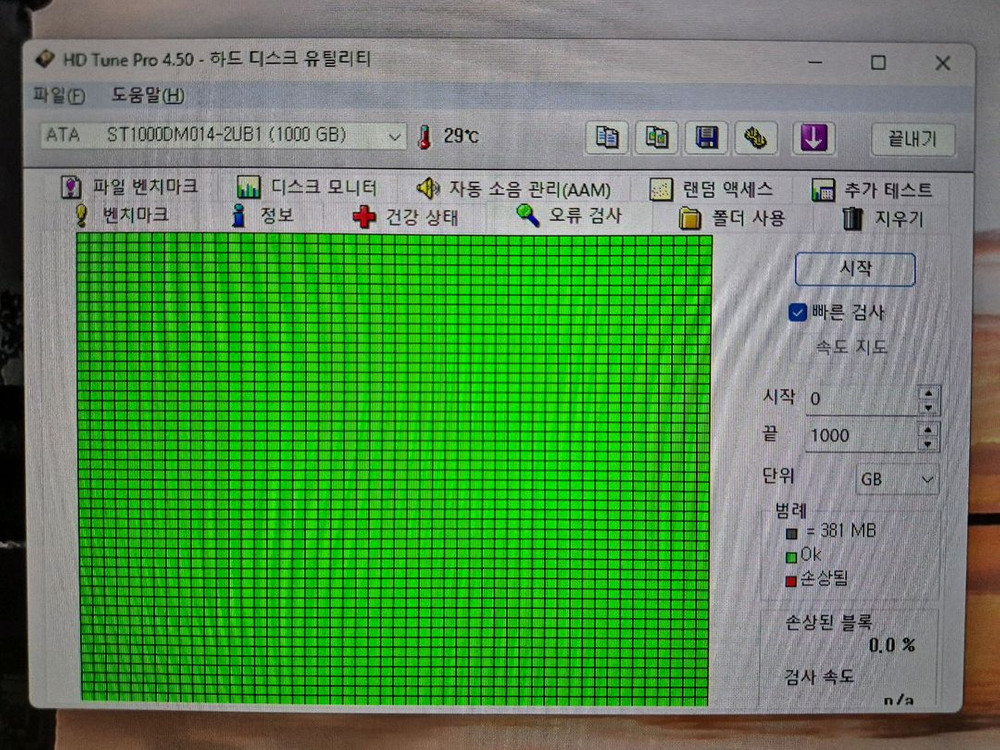
Task: Open the 추가 테스트 tab
Action: [x=872, y=190]
